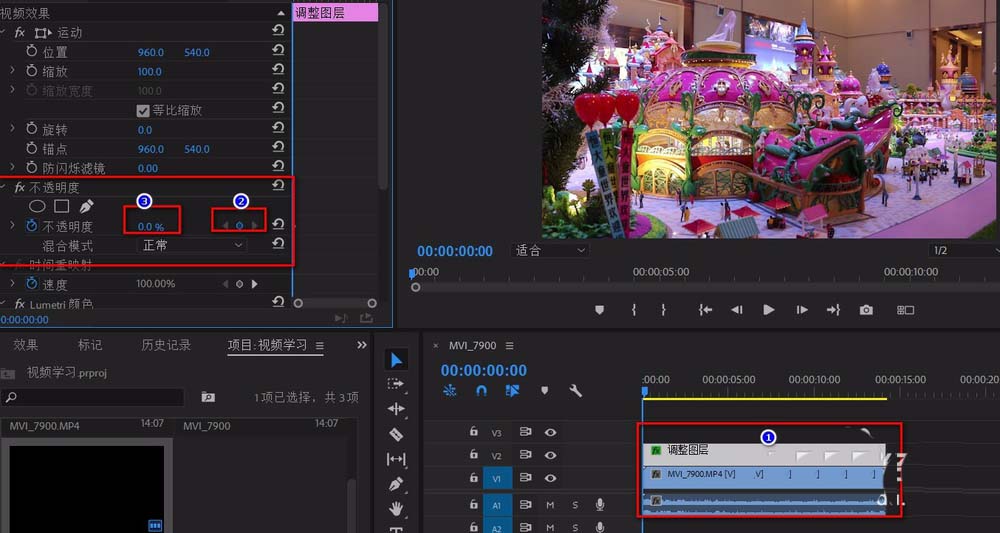The height and width of the screenshot is (533, 1000).
Task: Lock track V2
Action: (473, 455)
